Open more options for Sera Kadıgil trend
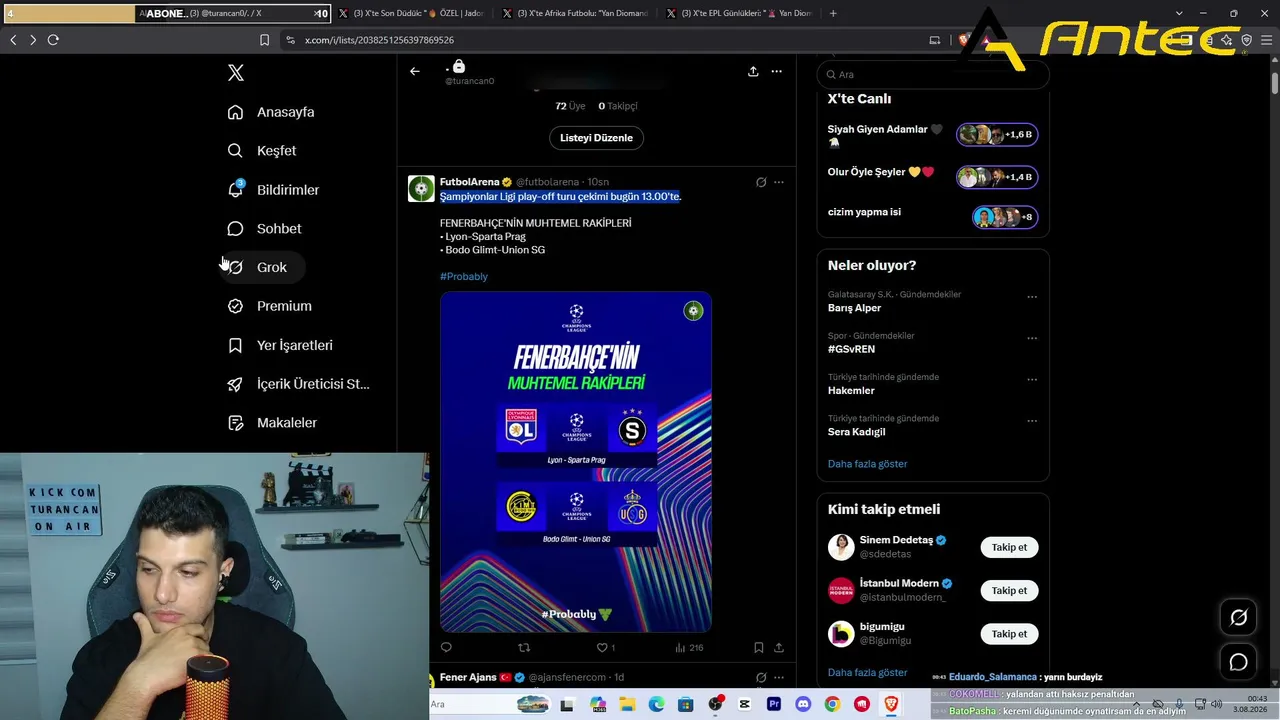Viewport: 1280px width, 720px height. (x=1032, y=421)
